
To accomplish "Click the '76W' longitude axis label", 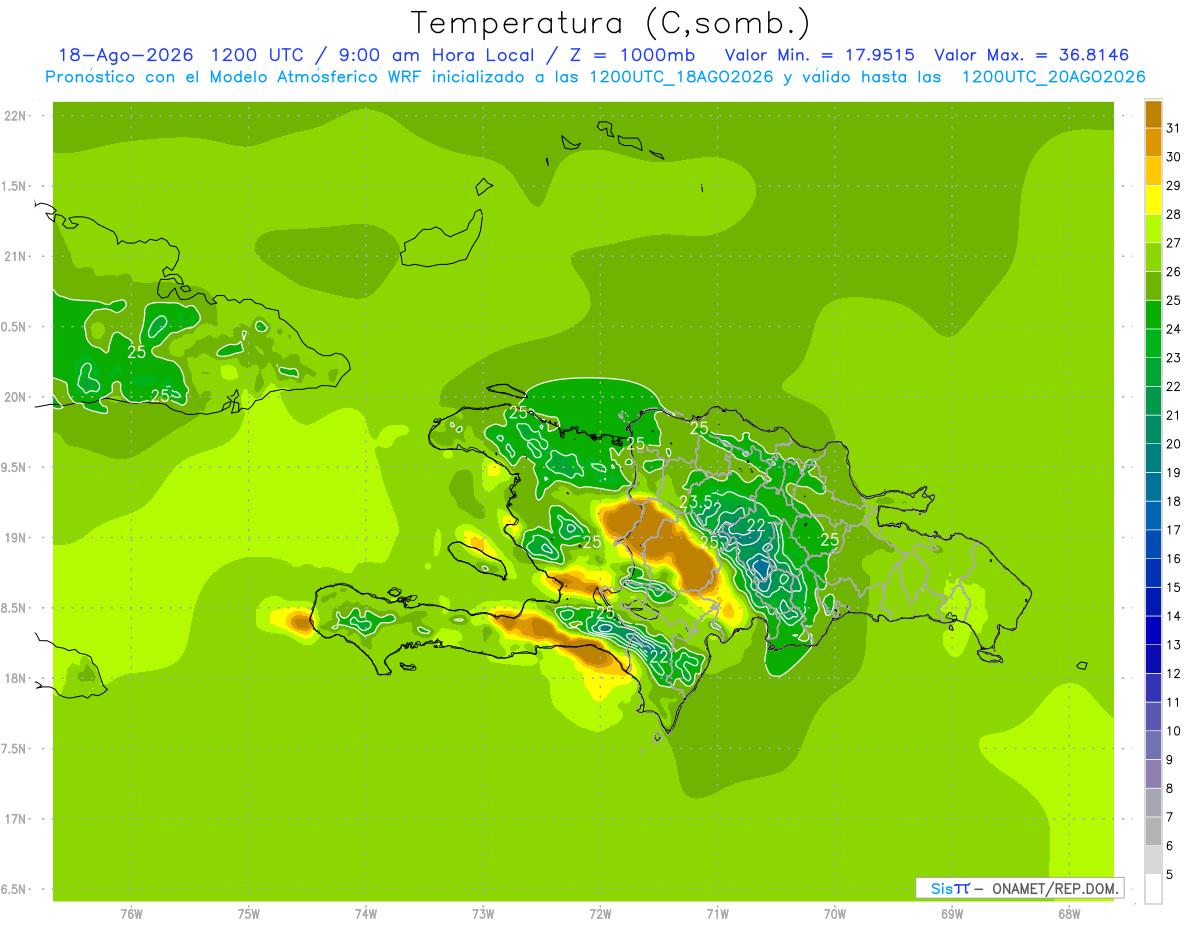I will point(131,914).
